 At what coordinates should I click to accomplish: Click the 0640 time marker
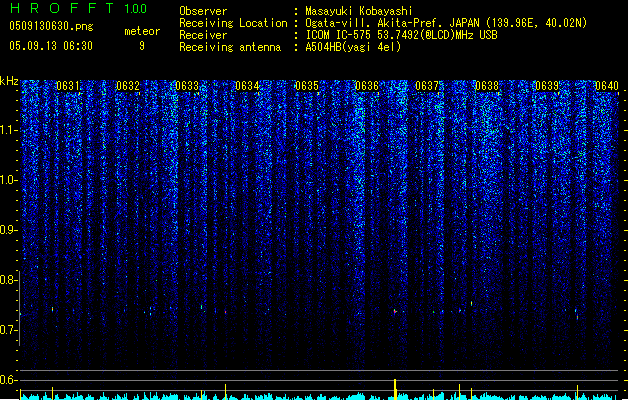pos(607,86)
